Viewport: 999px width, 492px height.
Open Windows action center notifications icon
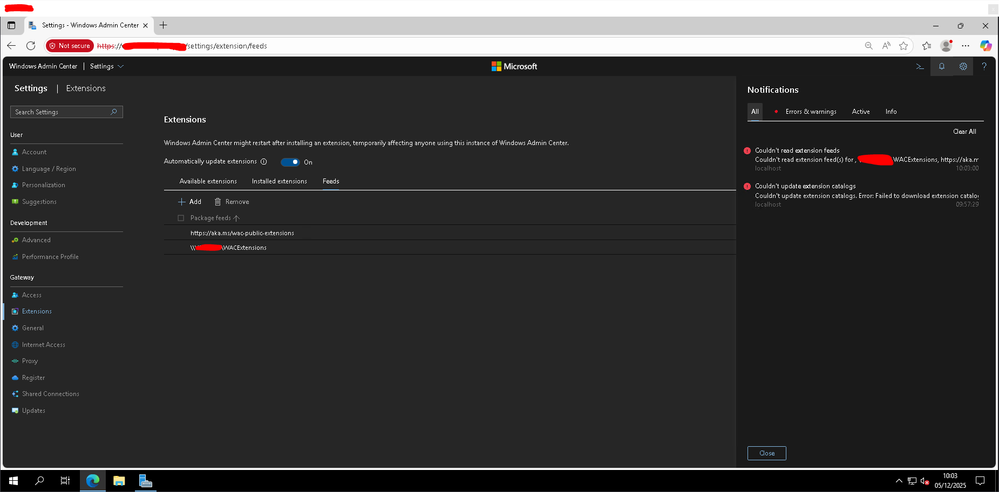980,481
